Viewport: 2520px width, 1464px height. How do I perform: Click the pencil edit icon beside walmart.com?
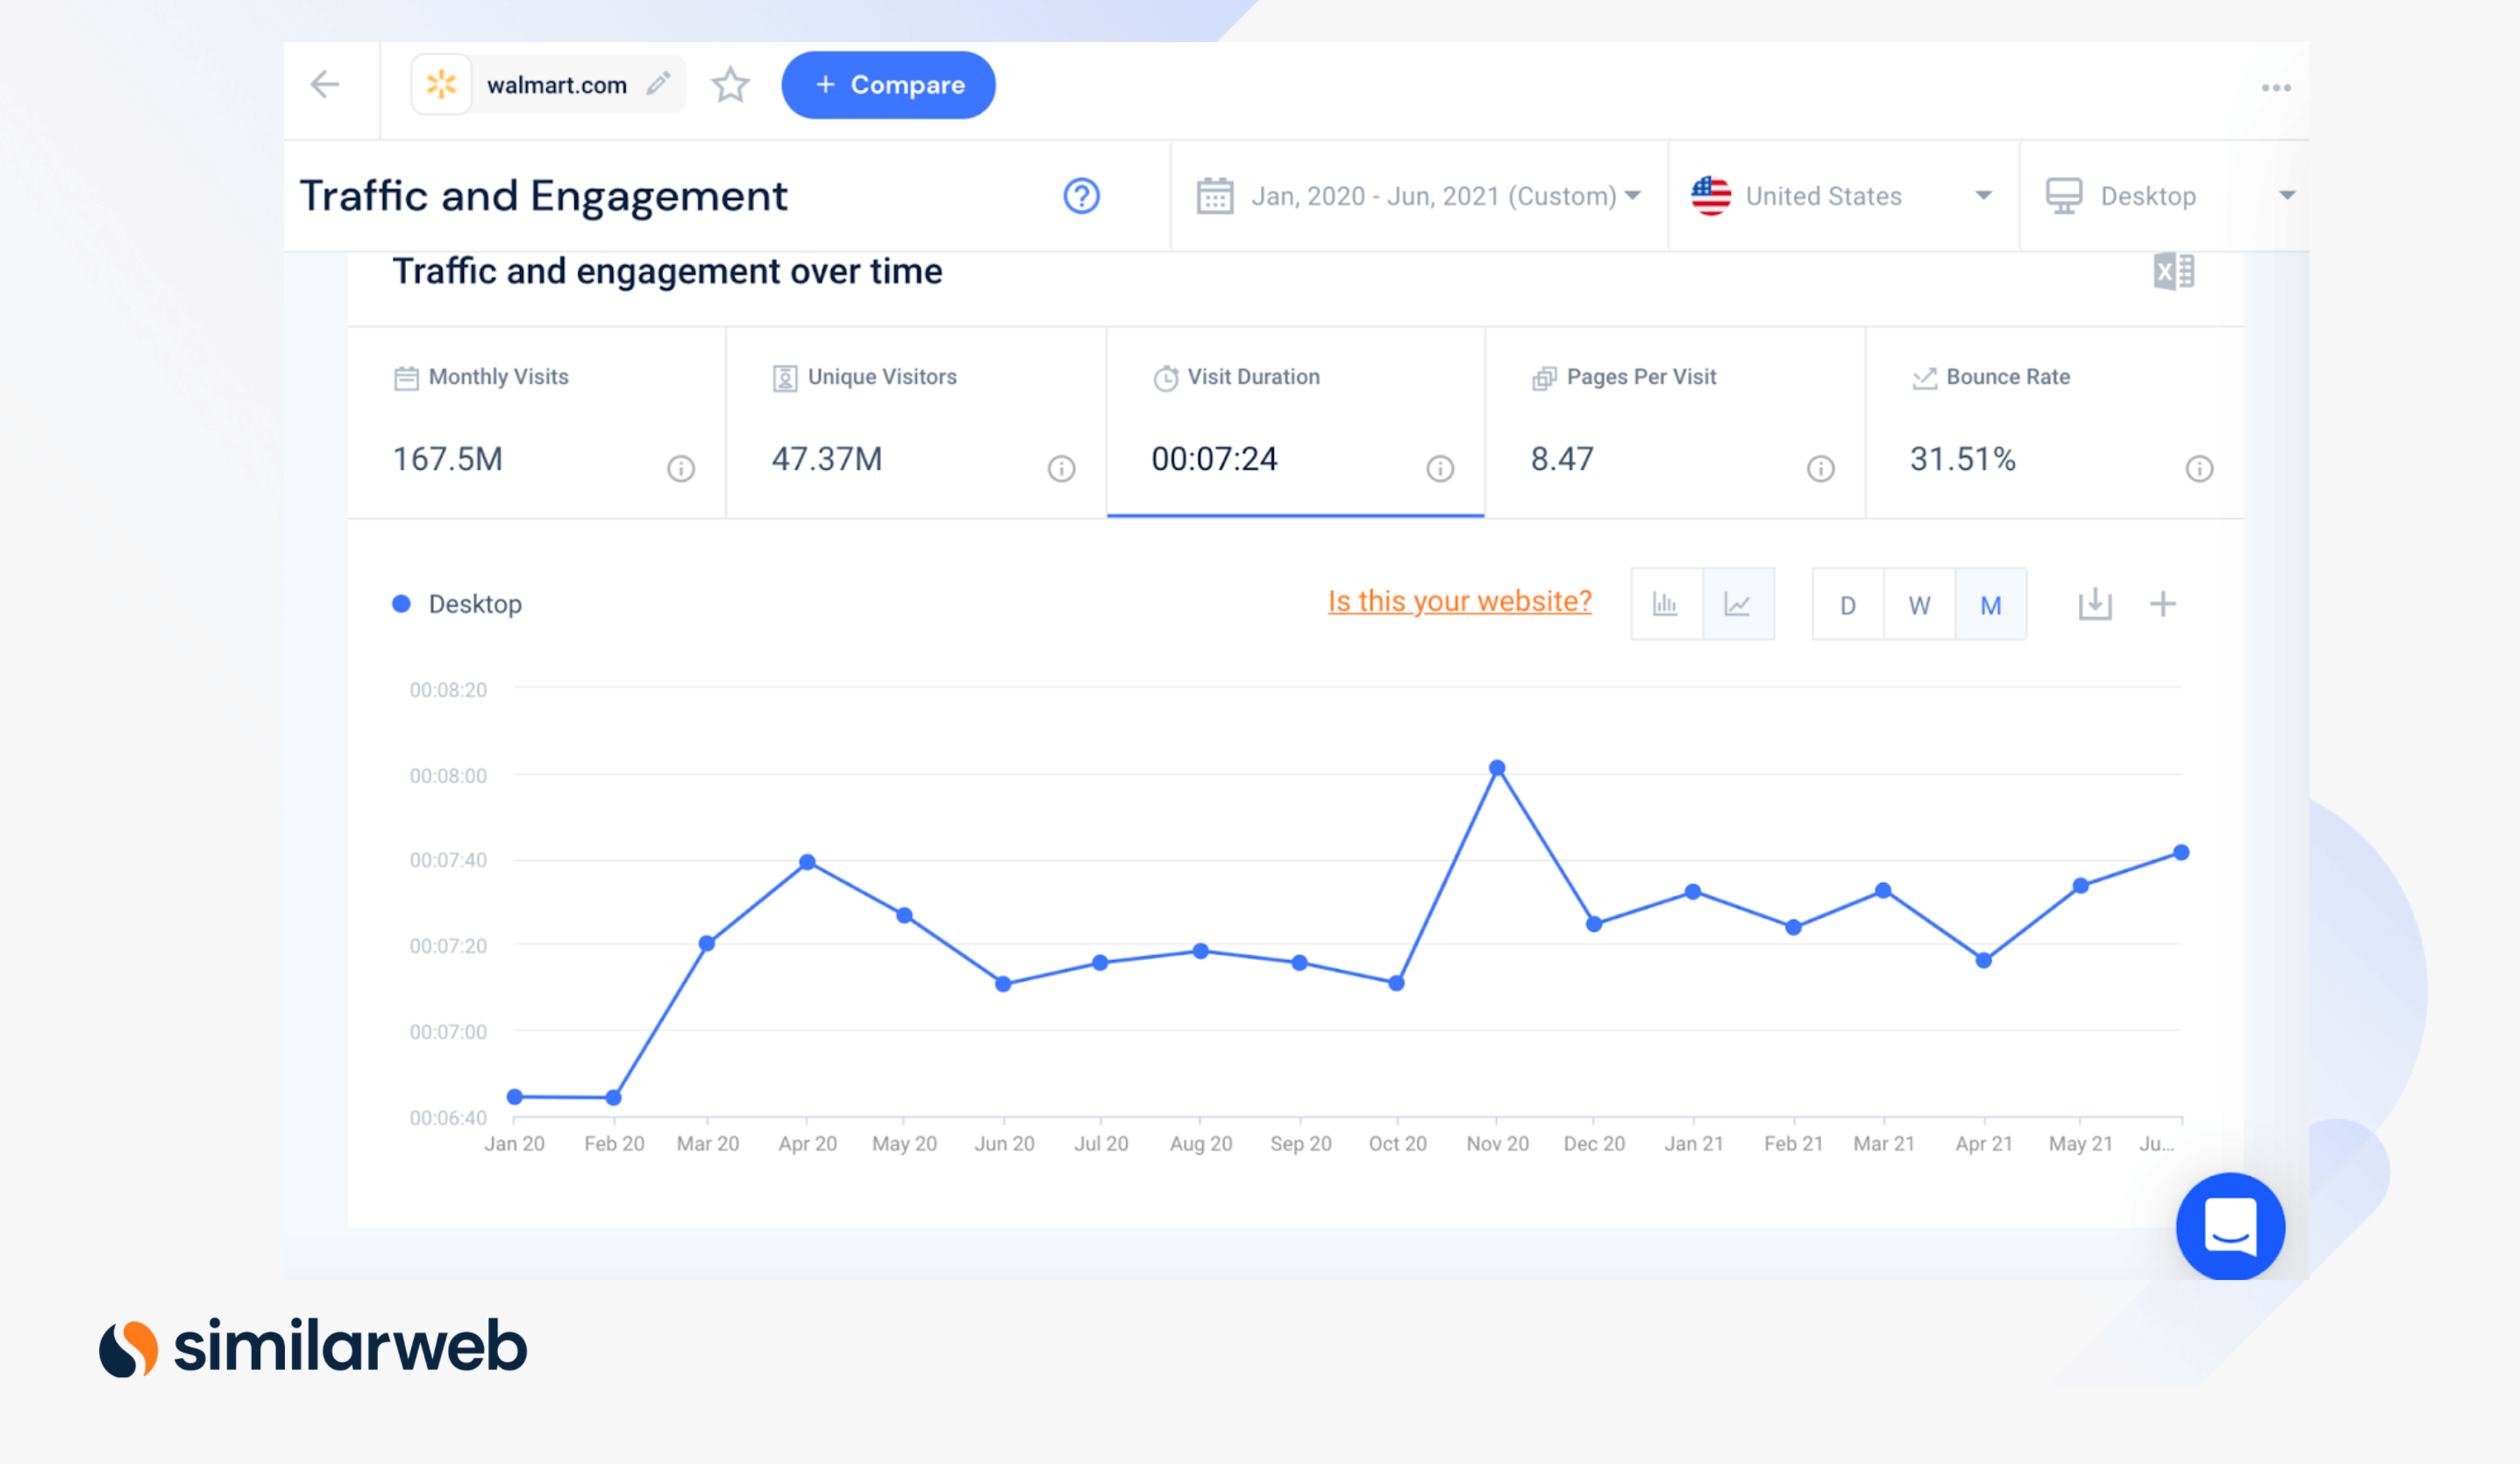tap(658, 84)
